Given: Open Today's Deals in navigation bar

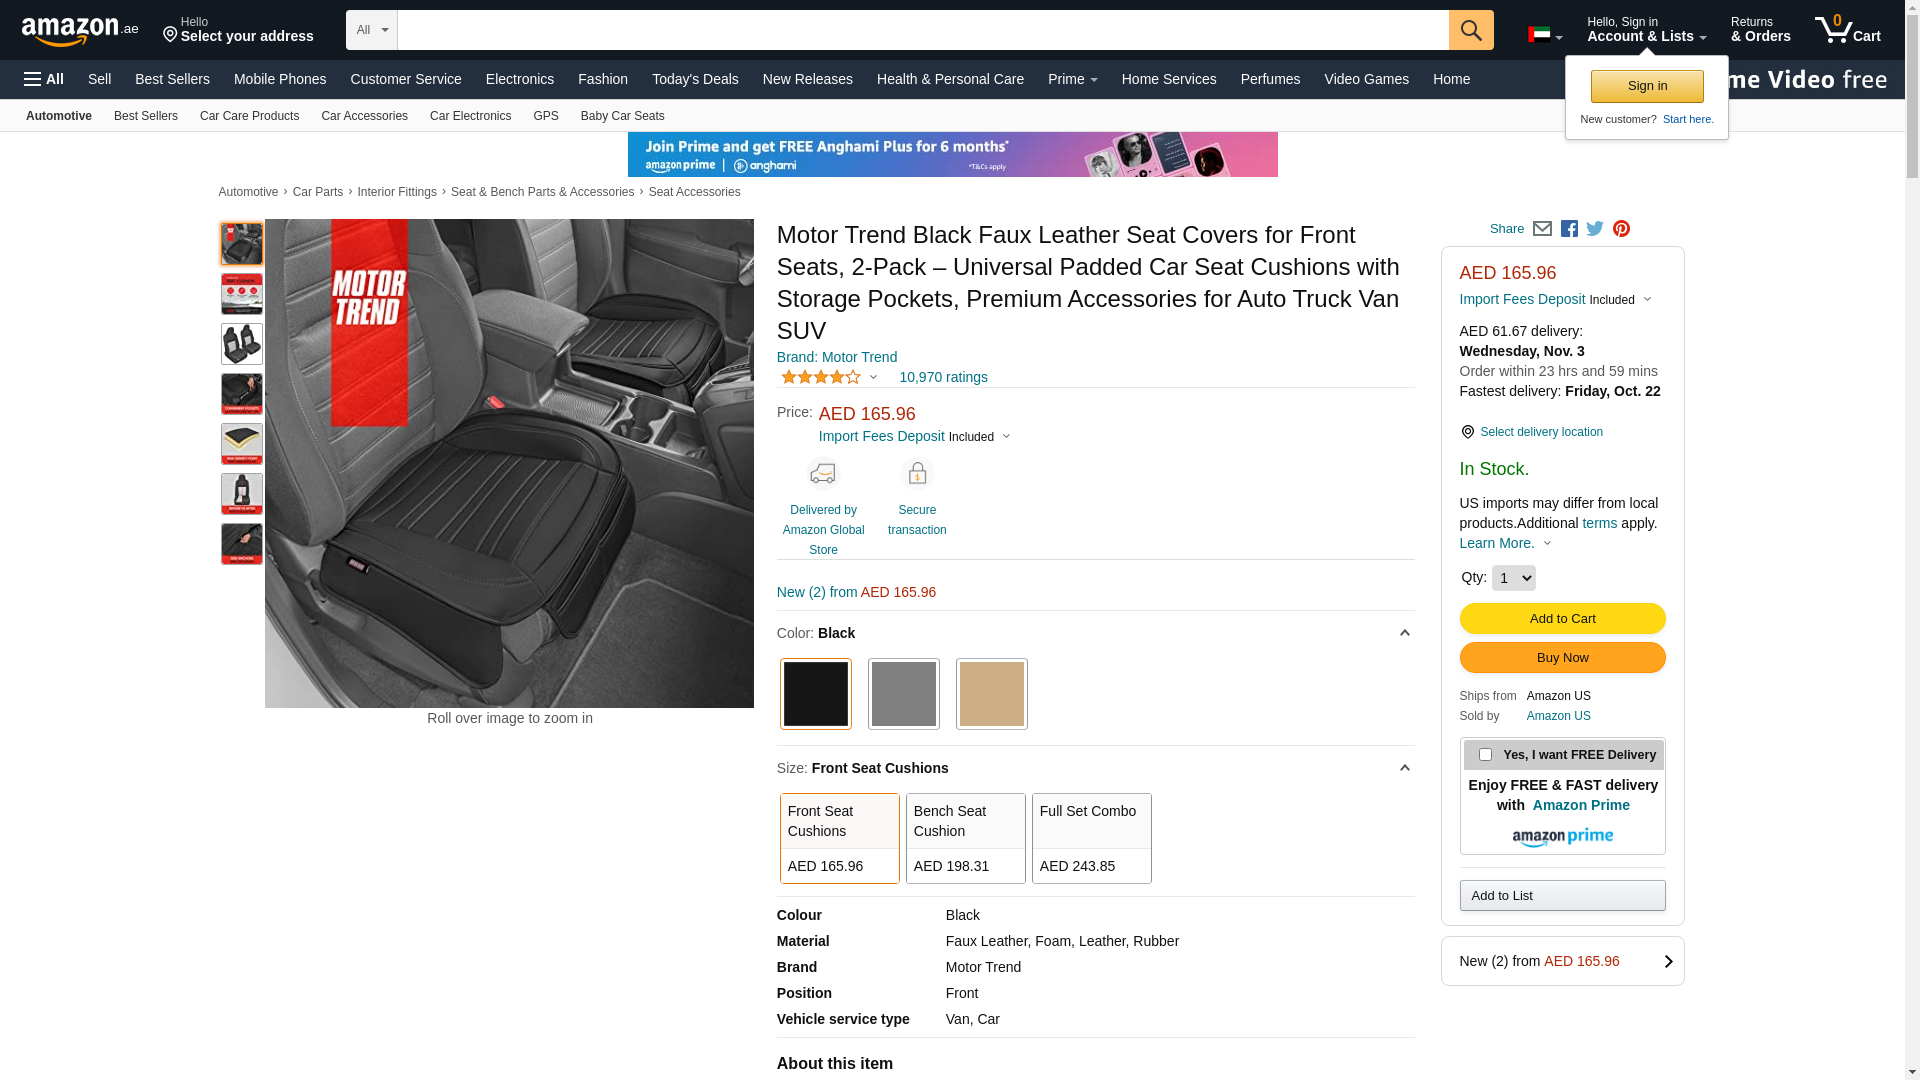Looking at the screenshot, I should 695,79.
